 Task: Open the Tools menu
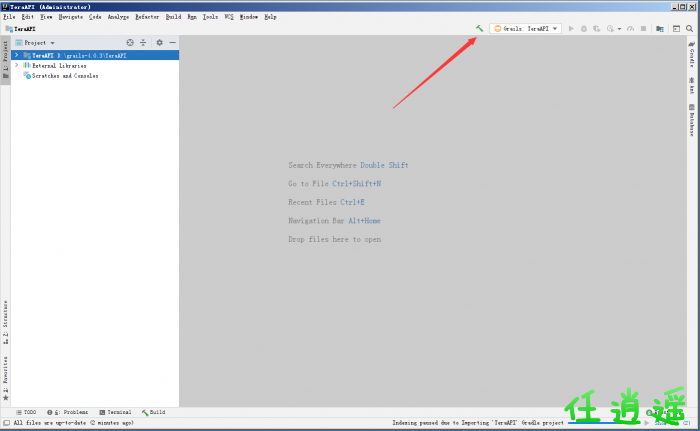(x=210, y=17)
